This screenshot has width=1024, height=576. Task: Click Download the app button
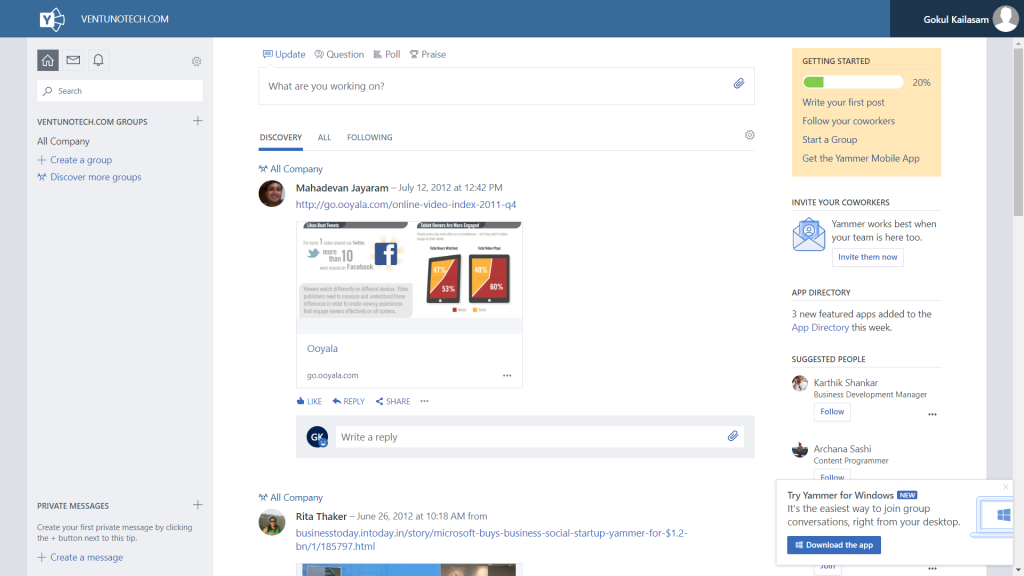[x=834, y=545]
